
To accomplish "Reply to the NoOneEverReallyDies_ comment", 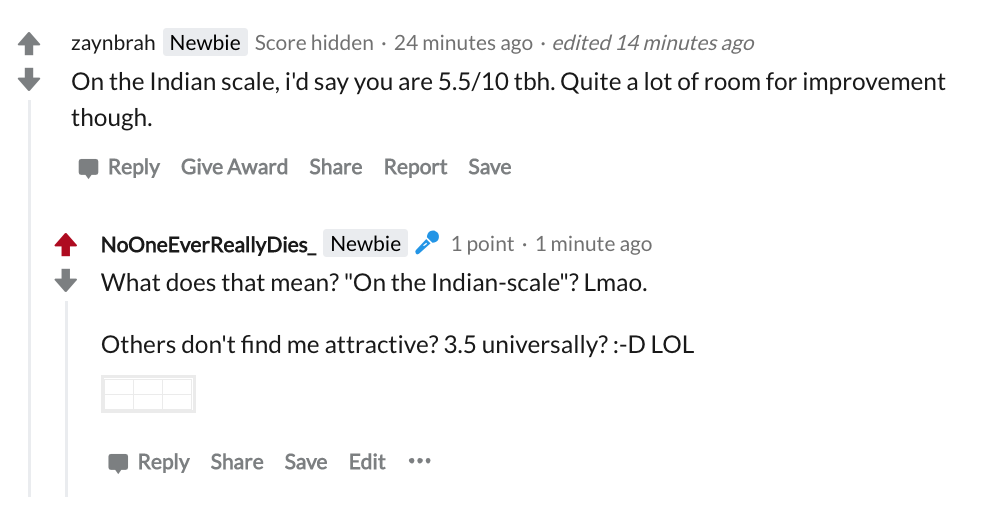I will 149,462.
